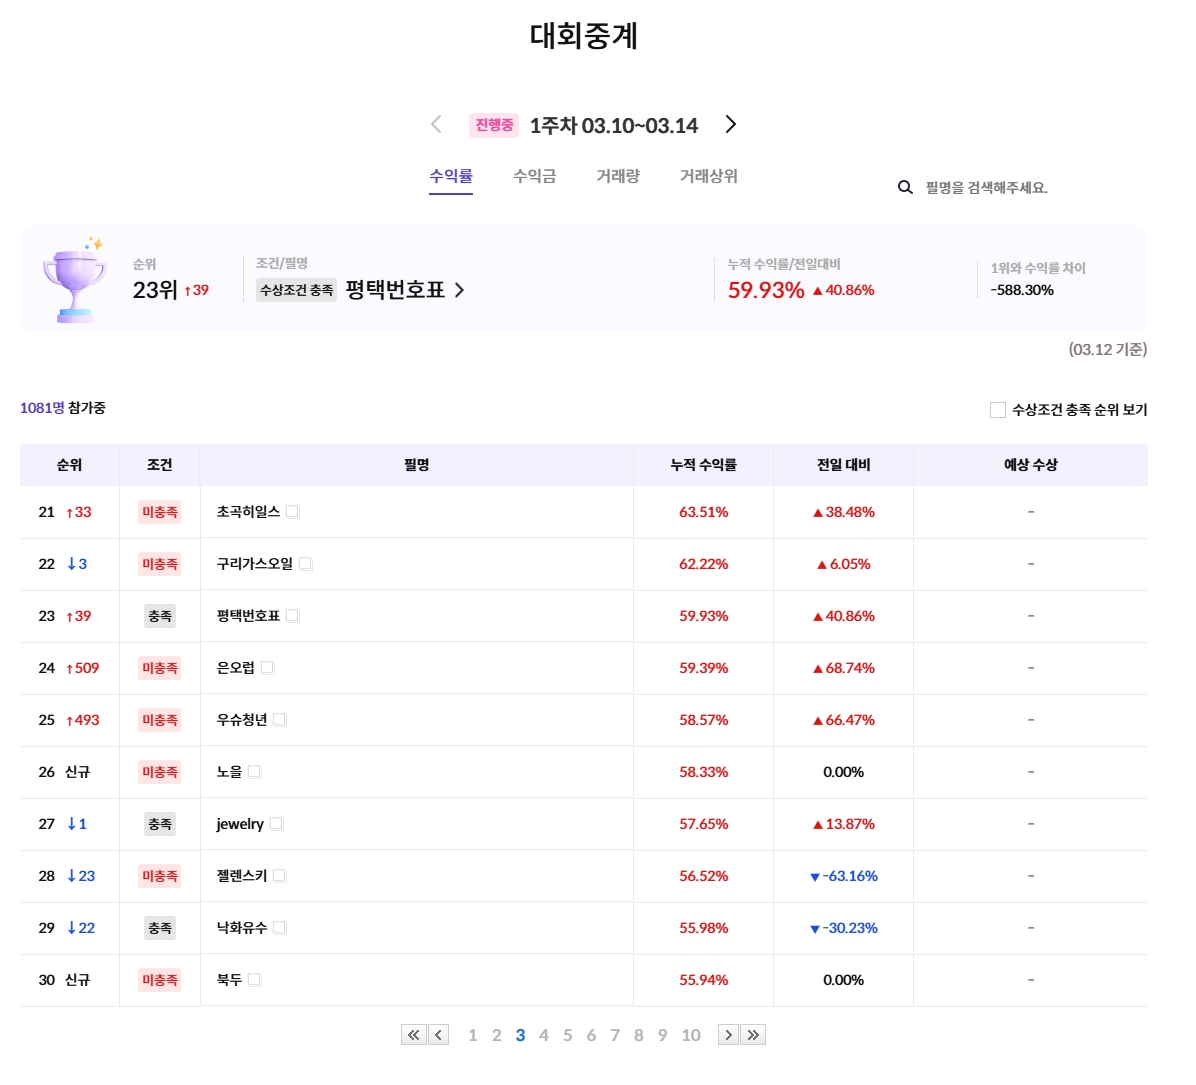This screenshot has width=1196, height=1085.
Task: Jump to first page double-left arrow
Action: [413, 1035]
